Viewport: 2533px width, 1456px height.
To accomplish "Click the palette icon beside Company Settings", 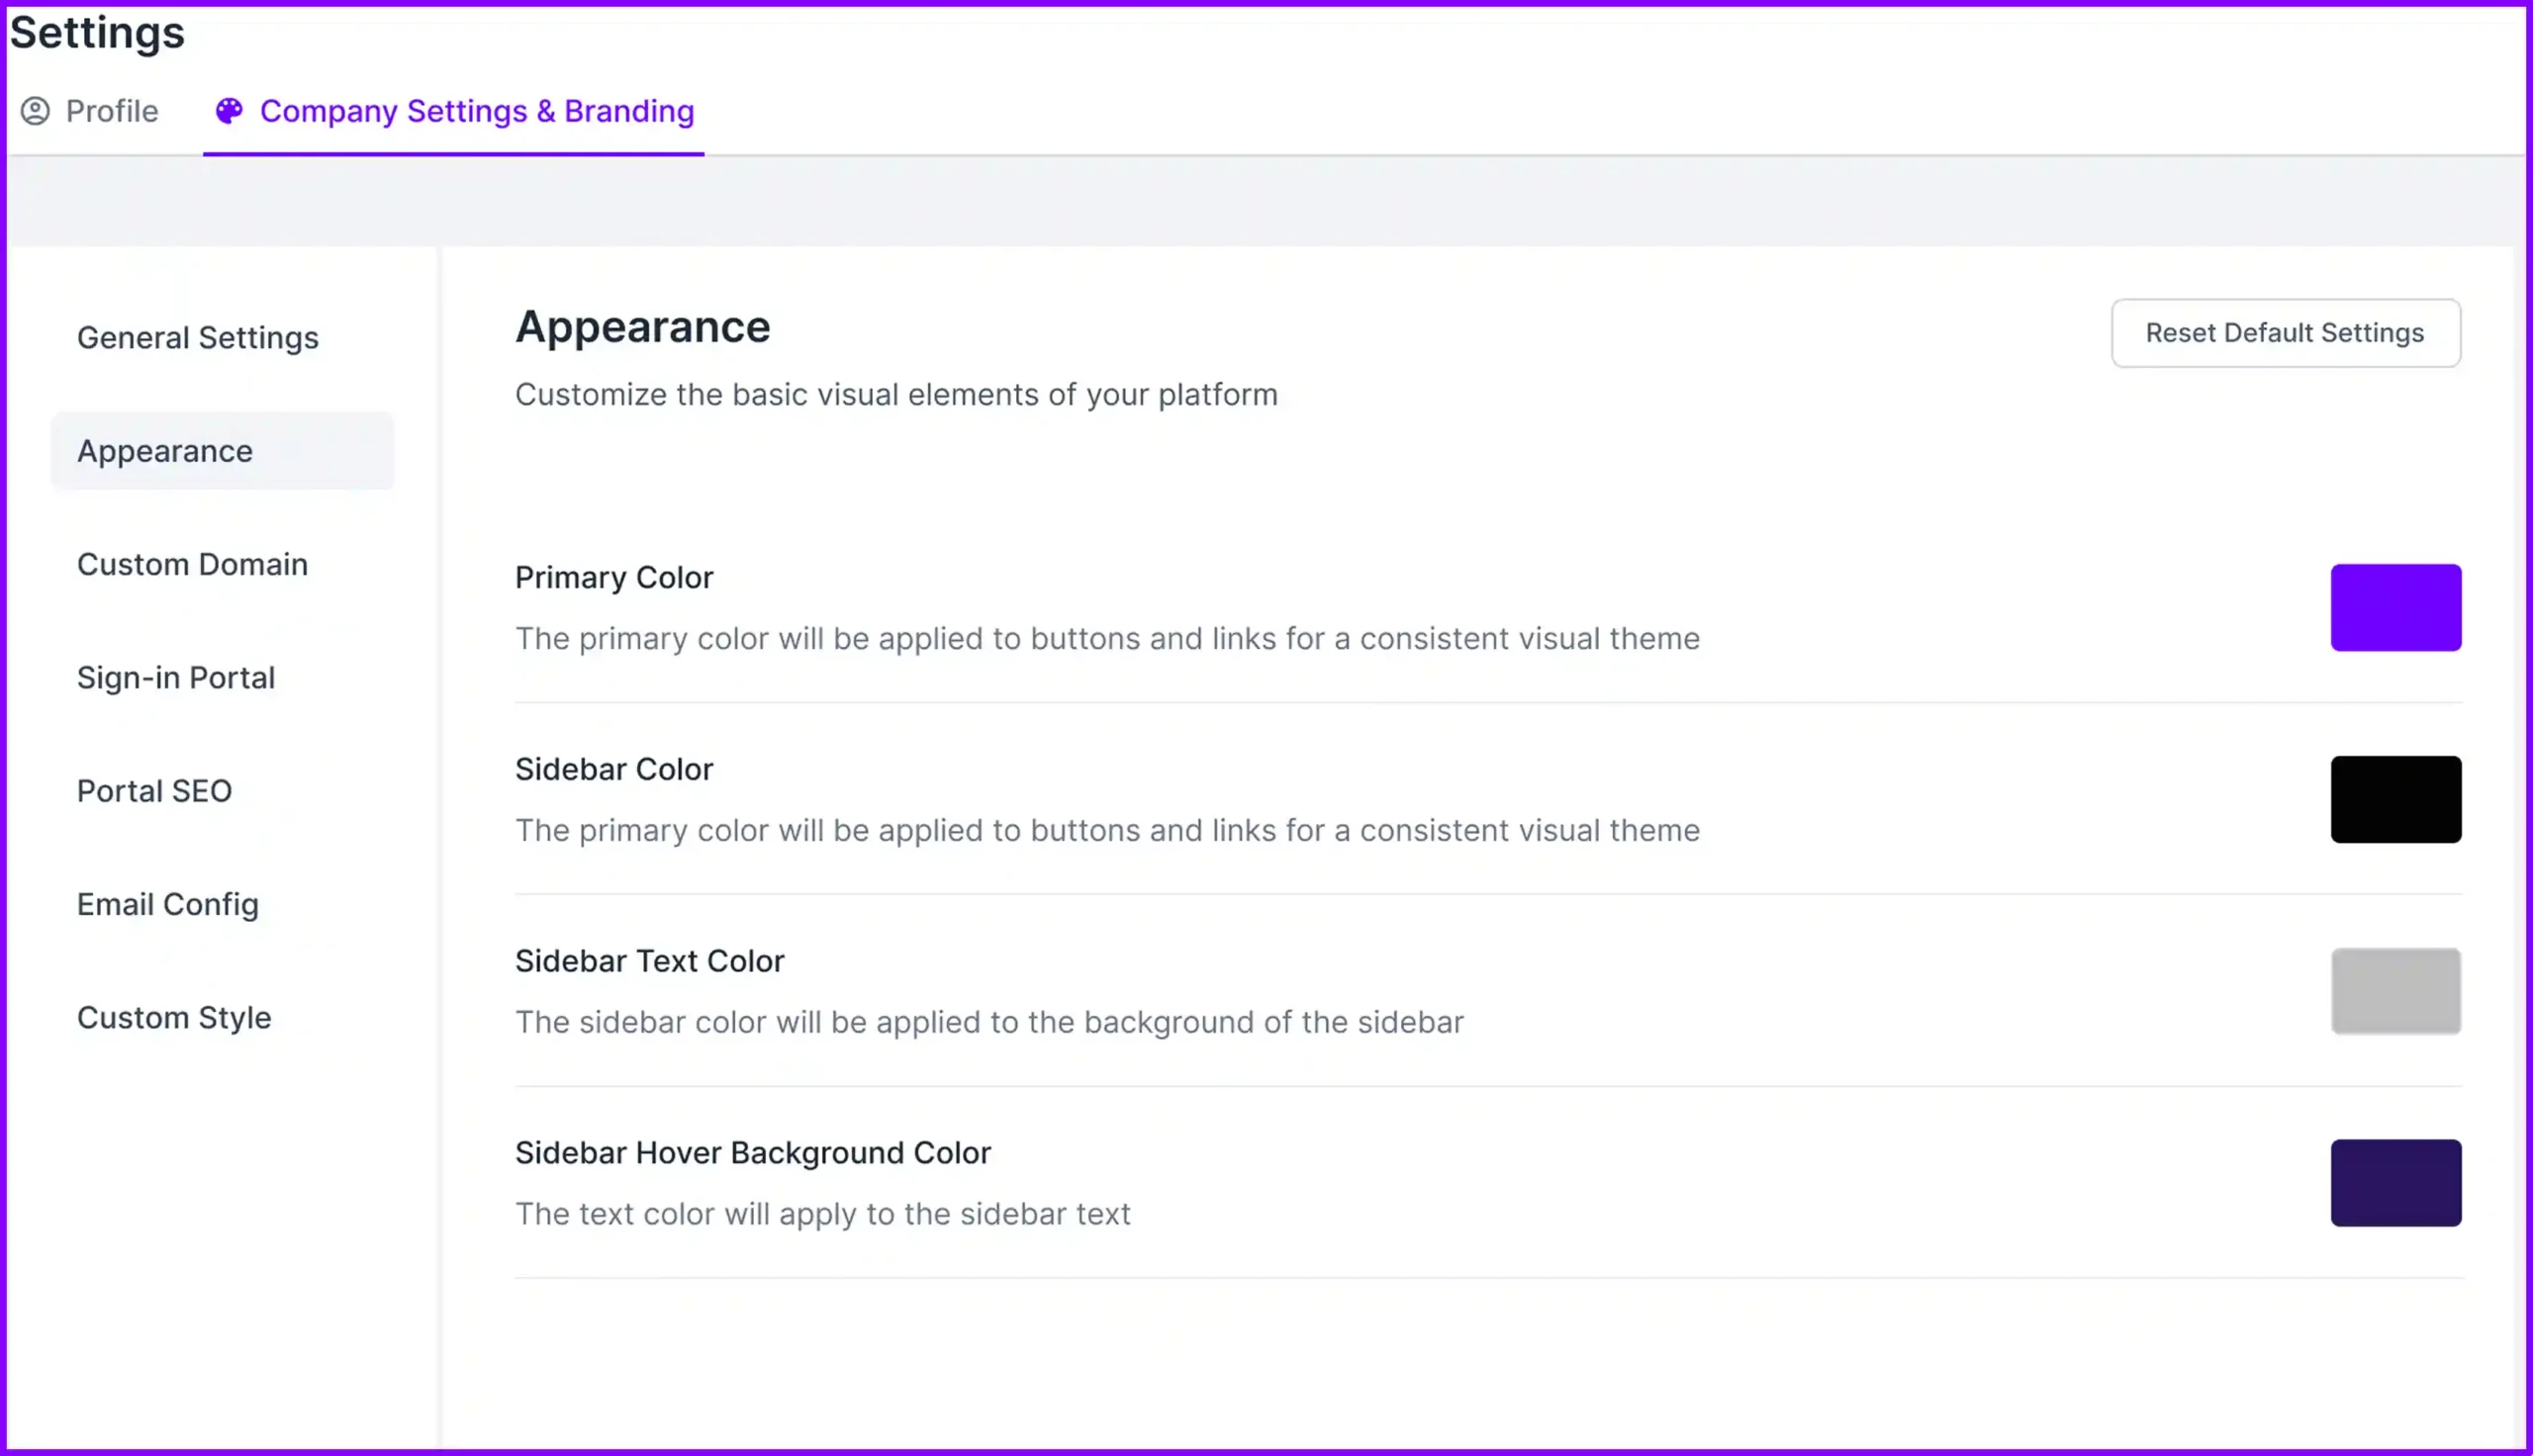I will pos(228,112).
